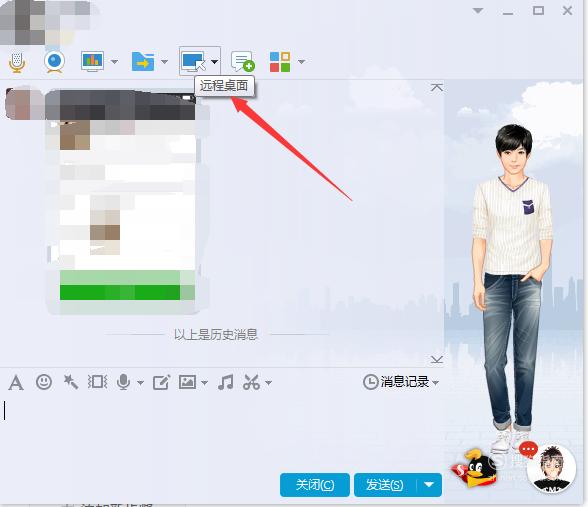Viewport: 588px width, 507px height.
Task: Click the 发送(S) send button
Action: click(x=385, y=485)
